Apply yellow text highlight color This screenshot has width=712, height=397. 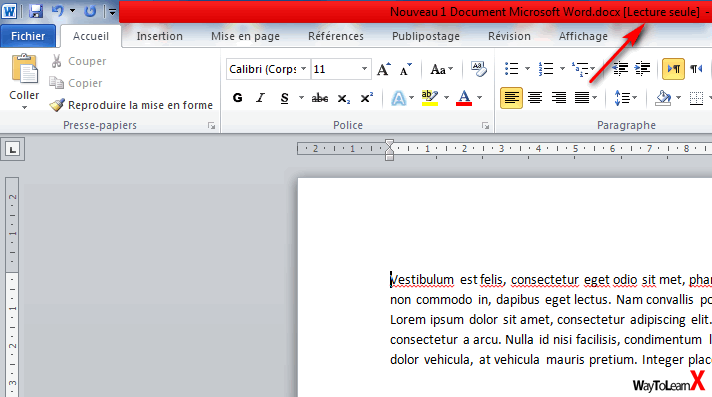click(430, 98)
